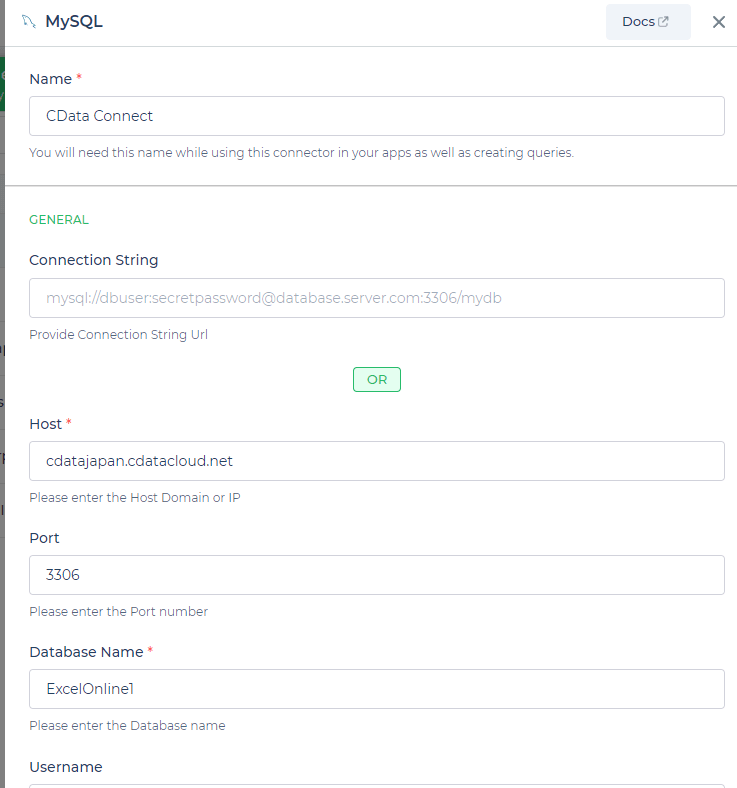
Task: Click the Host field label
Action: [45, 424]
